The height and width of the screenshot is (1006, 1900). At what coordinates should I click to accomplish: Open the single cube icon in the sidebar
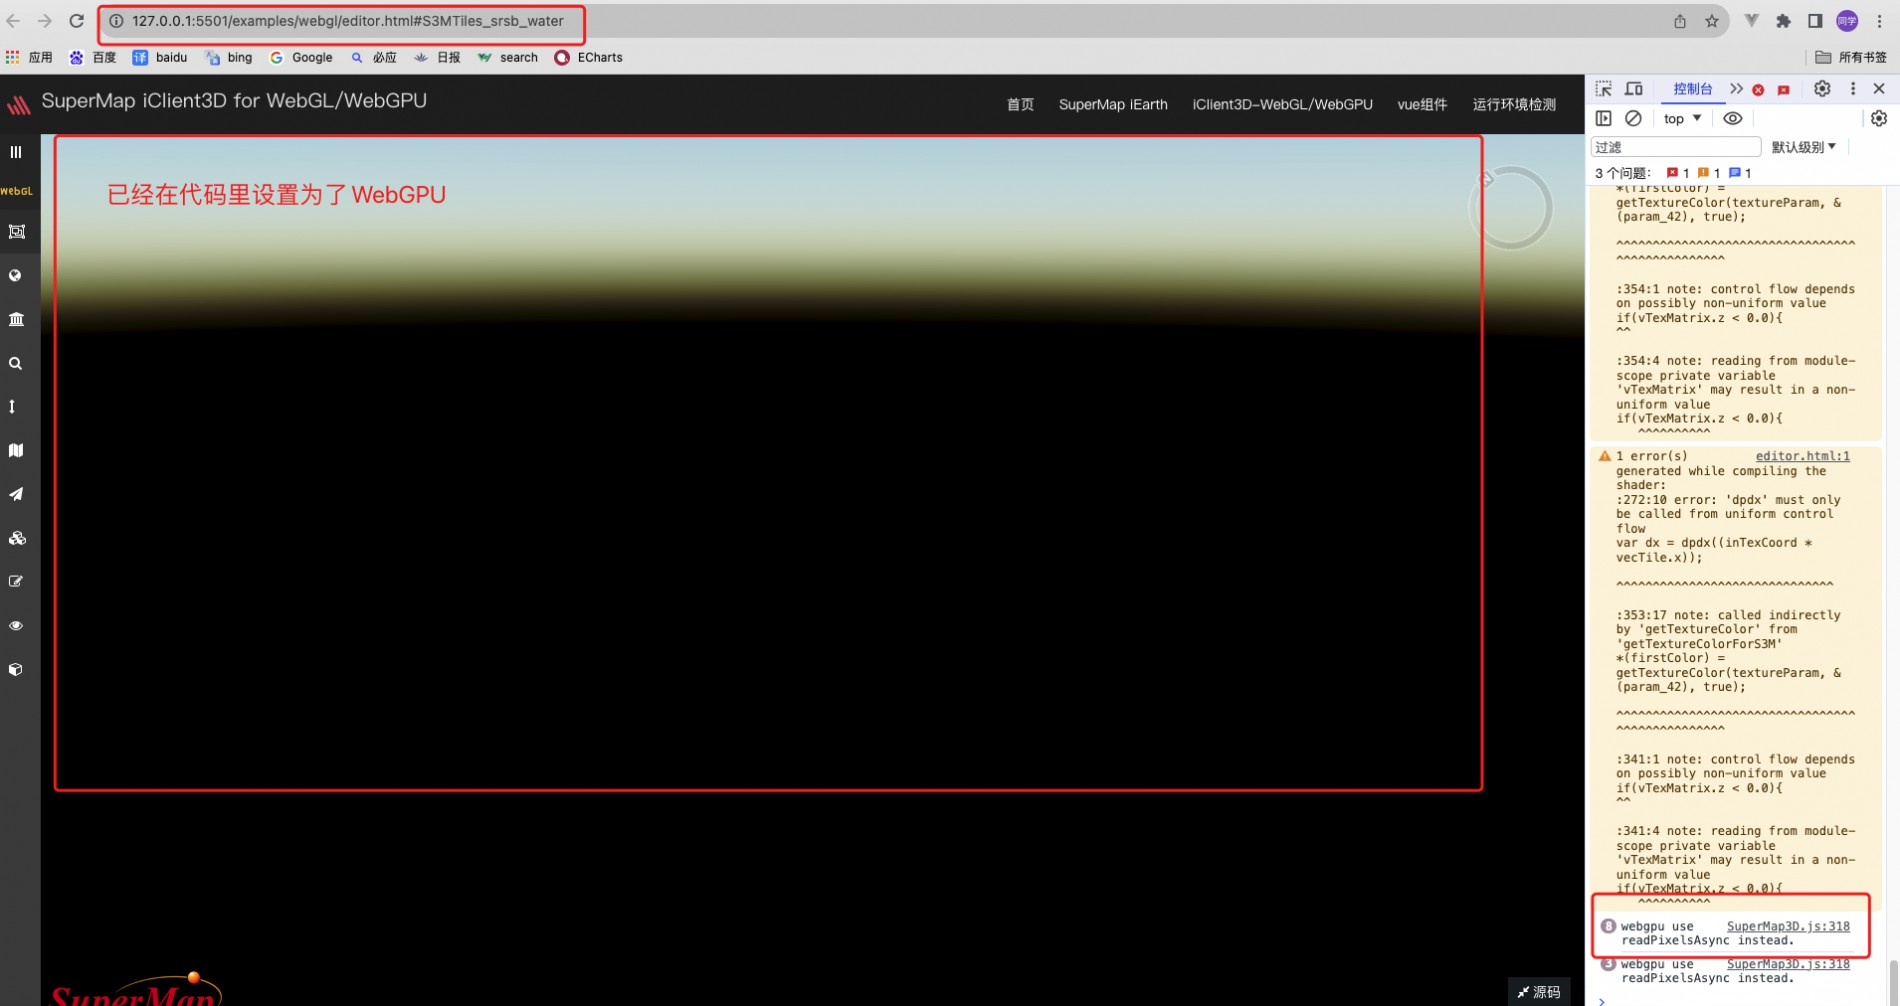tap(15, 670)
